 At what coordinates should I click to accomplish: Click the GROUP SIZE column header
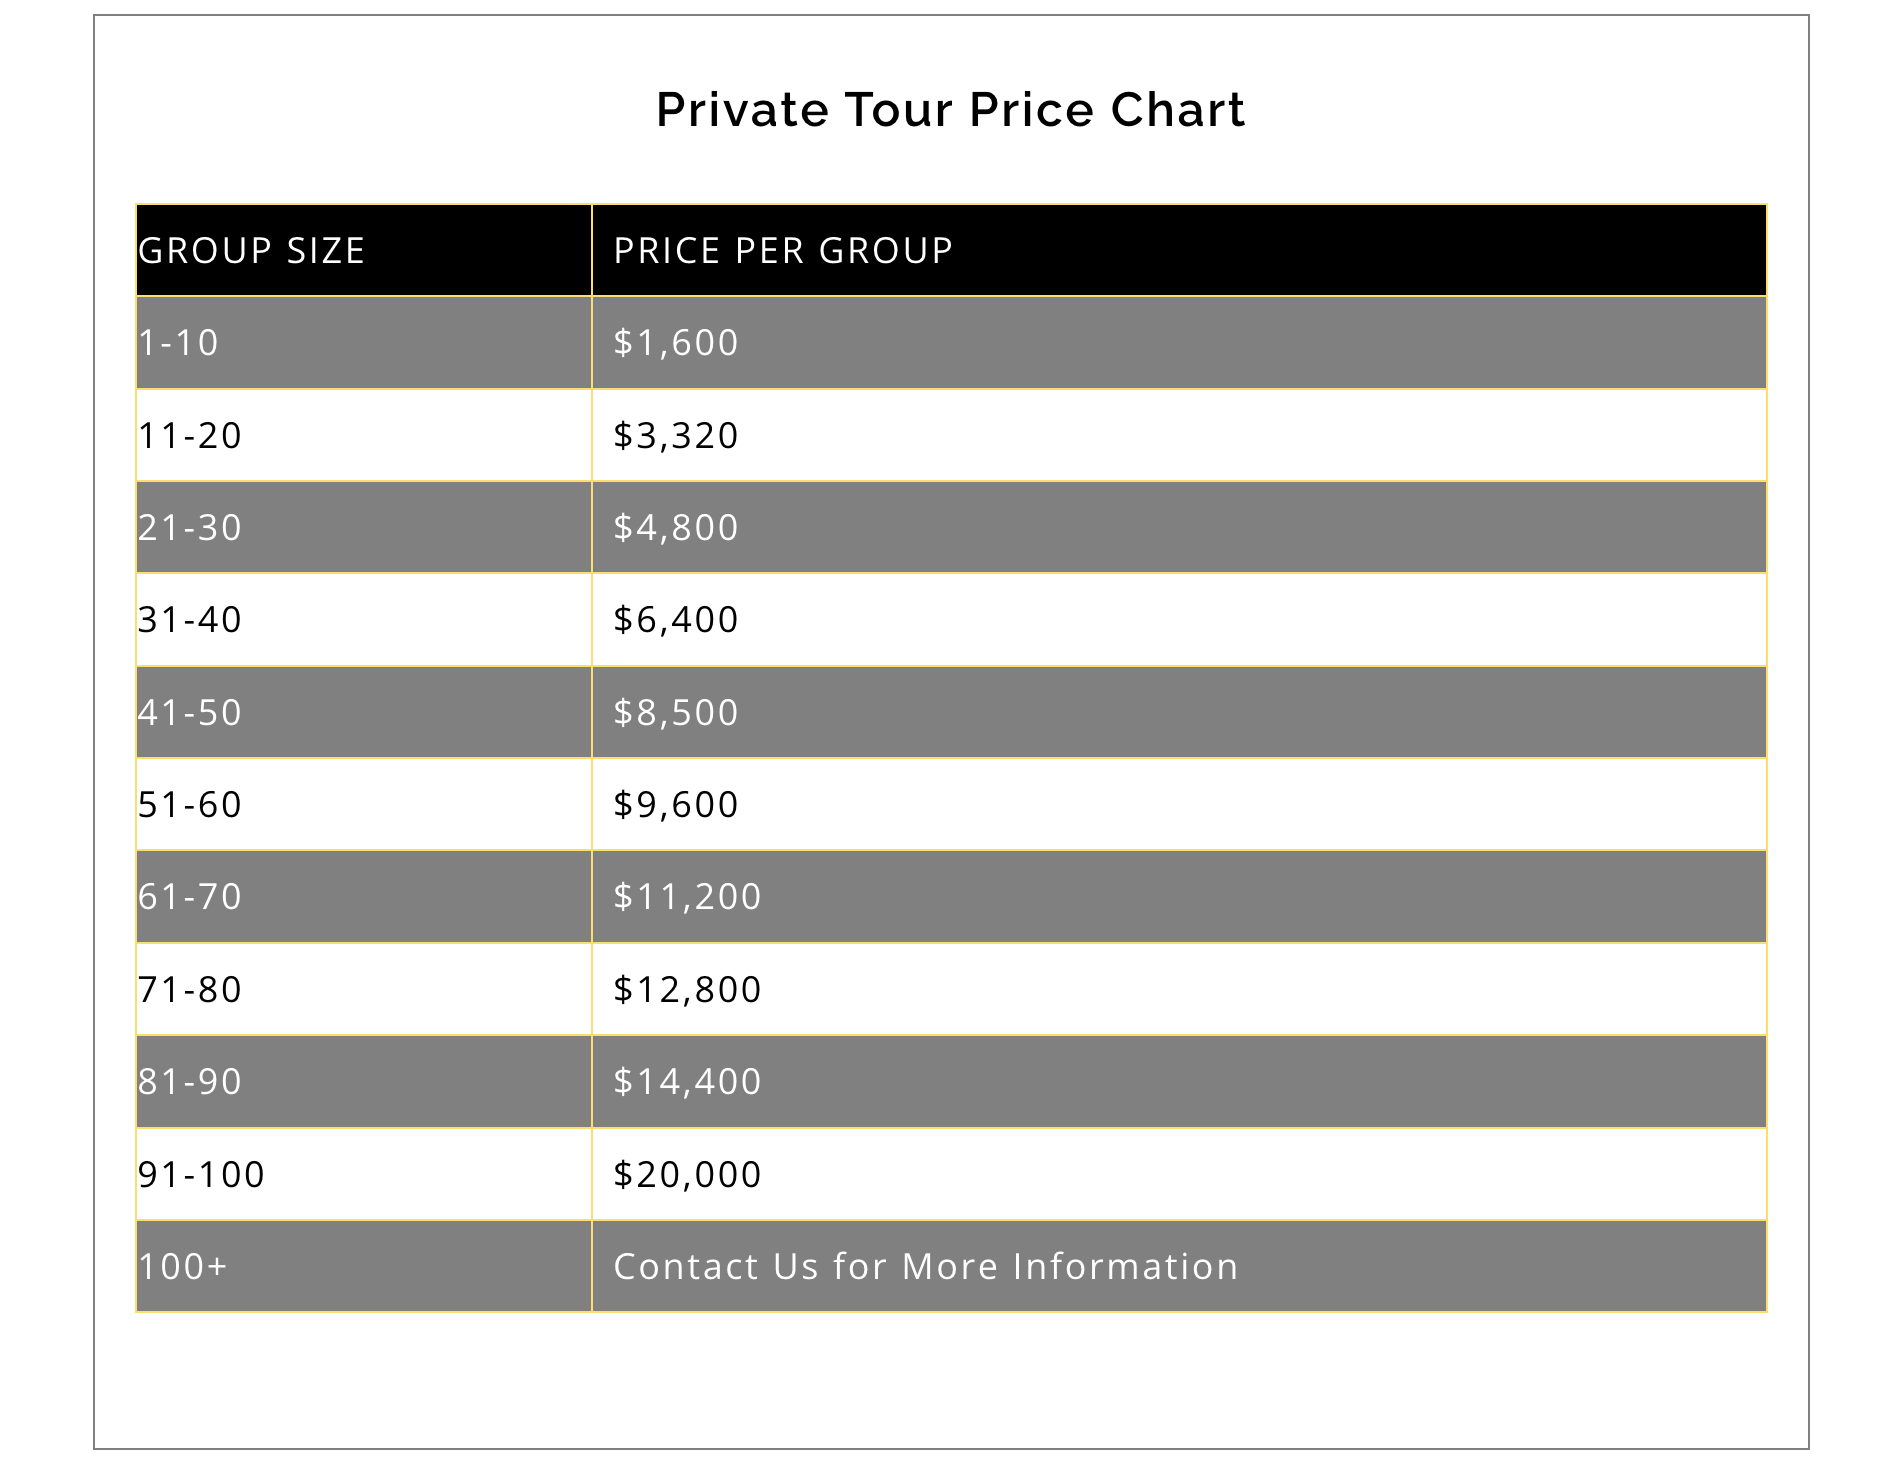(252, 251)
